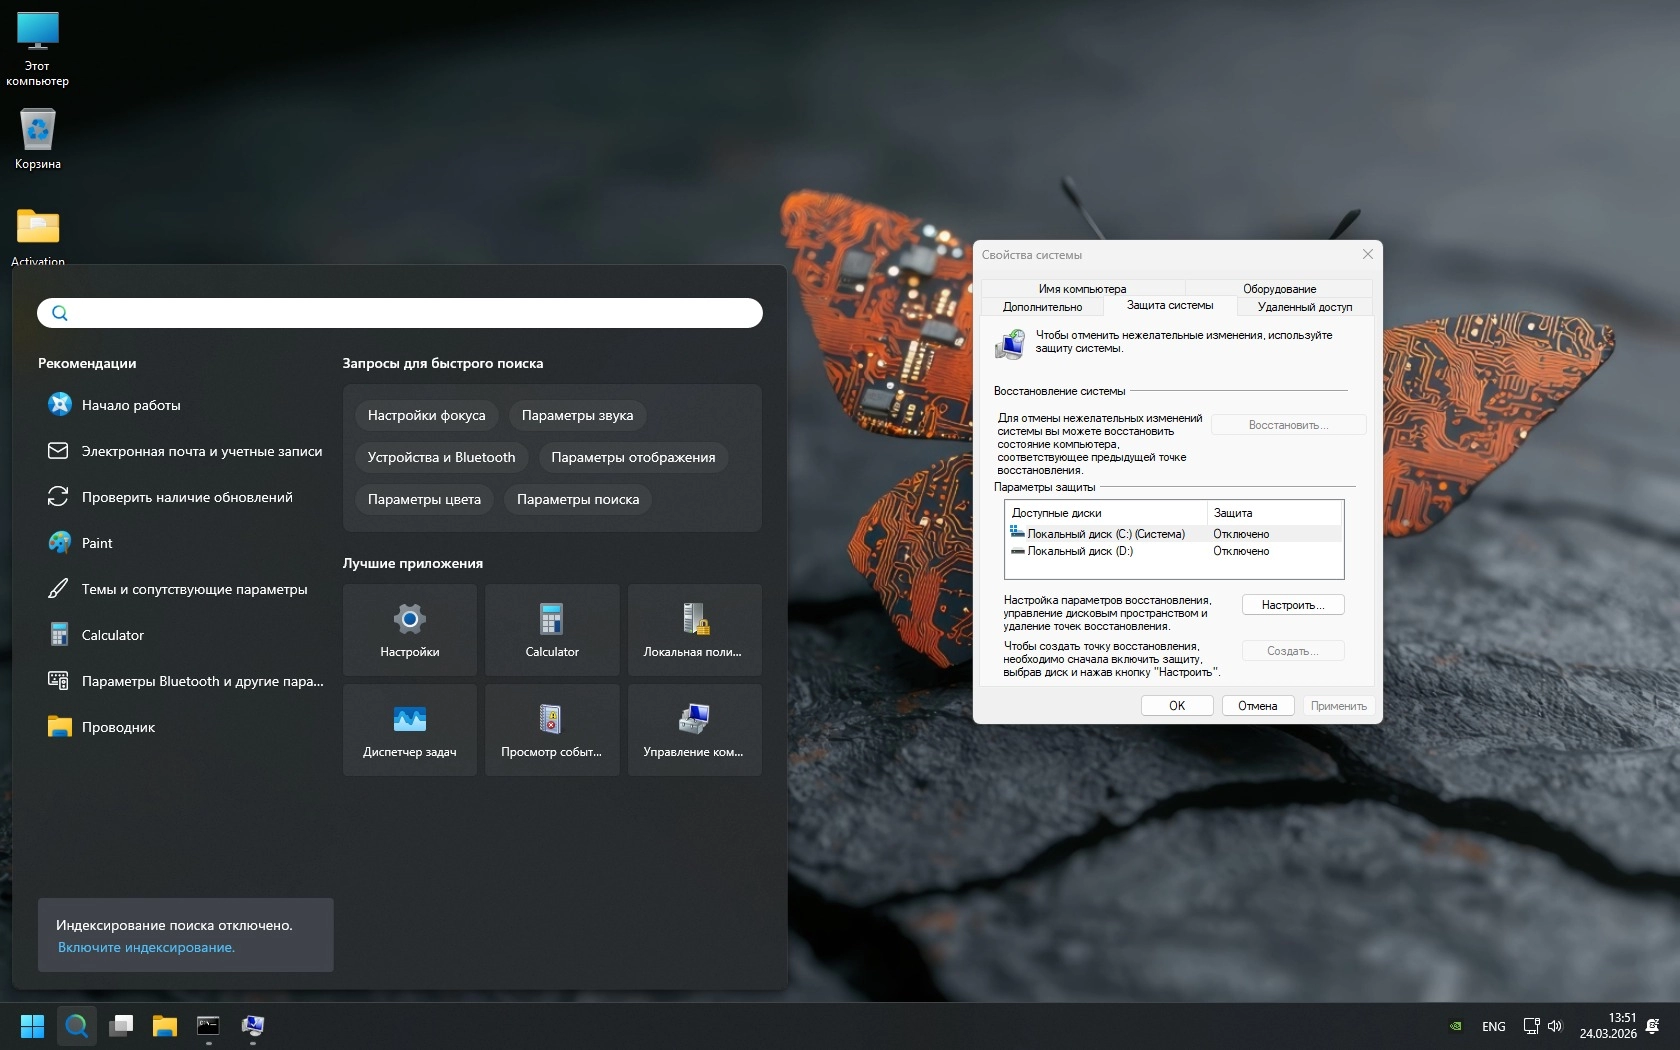The height and width of the screenshot is (1050, 1680).
Task: Open the Windows Start button
Action: point(33,1026)
